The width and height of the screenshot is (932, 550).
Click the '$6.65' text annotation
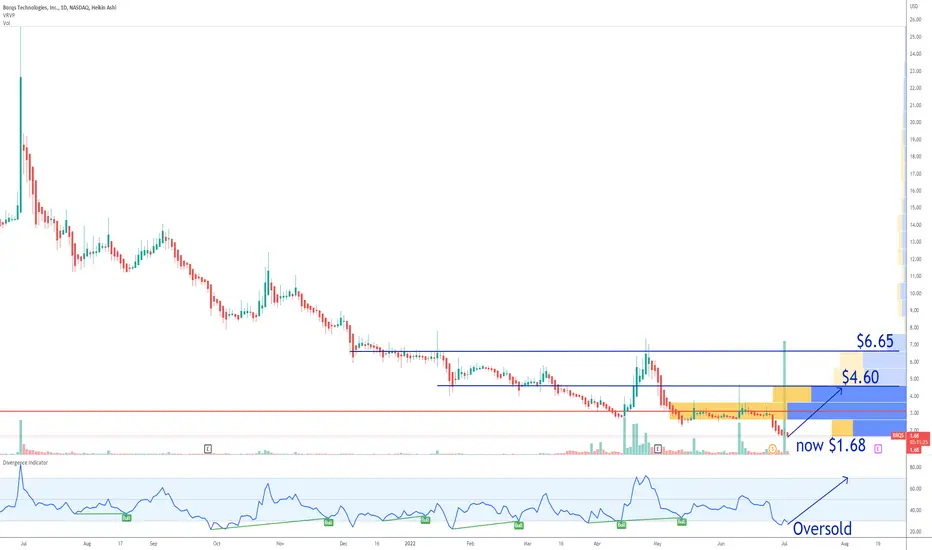[x=875, y=341]
